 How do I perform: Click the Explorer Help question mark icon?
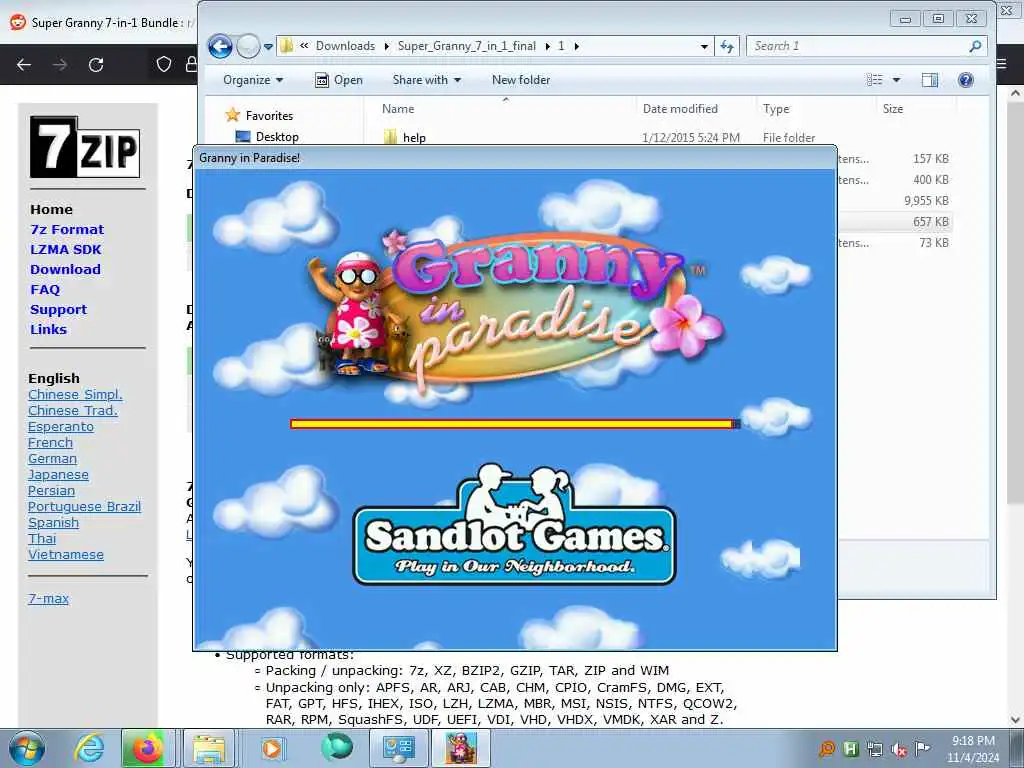(x=965, y=80)
